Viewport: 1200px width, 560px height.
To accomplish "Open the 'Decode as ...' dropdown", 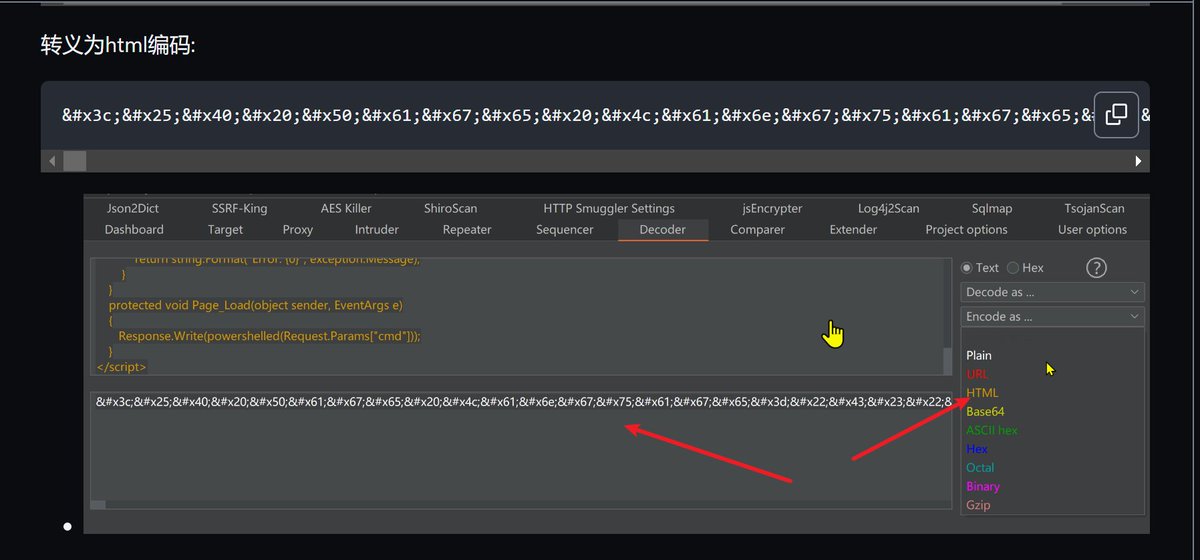I will 1052,292.
